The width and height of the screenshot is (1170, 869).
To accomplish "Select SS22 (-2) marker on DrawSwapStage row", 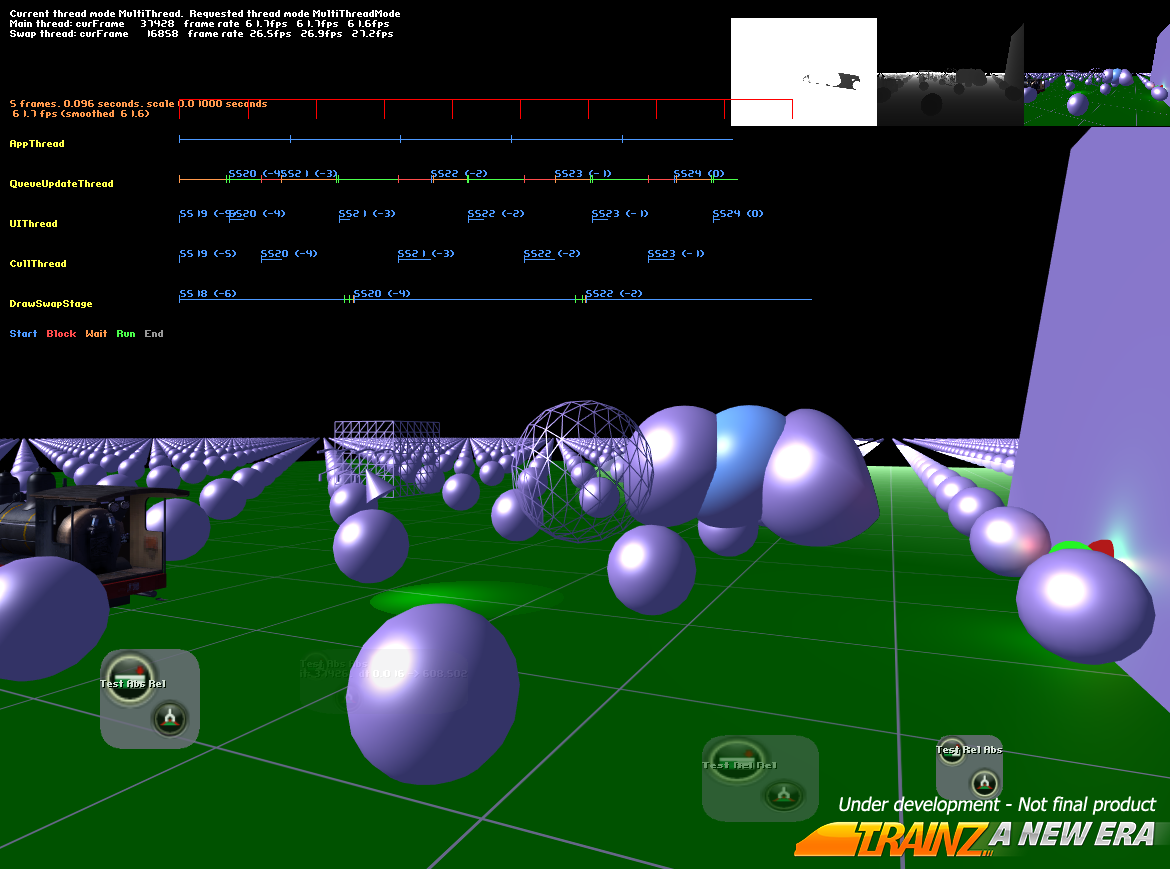I will (614, 294).
